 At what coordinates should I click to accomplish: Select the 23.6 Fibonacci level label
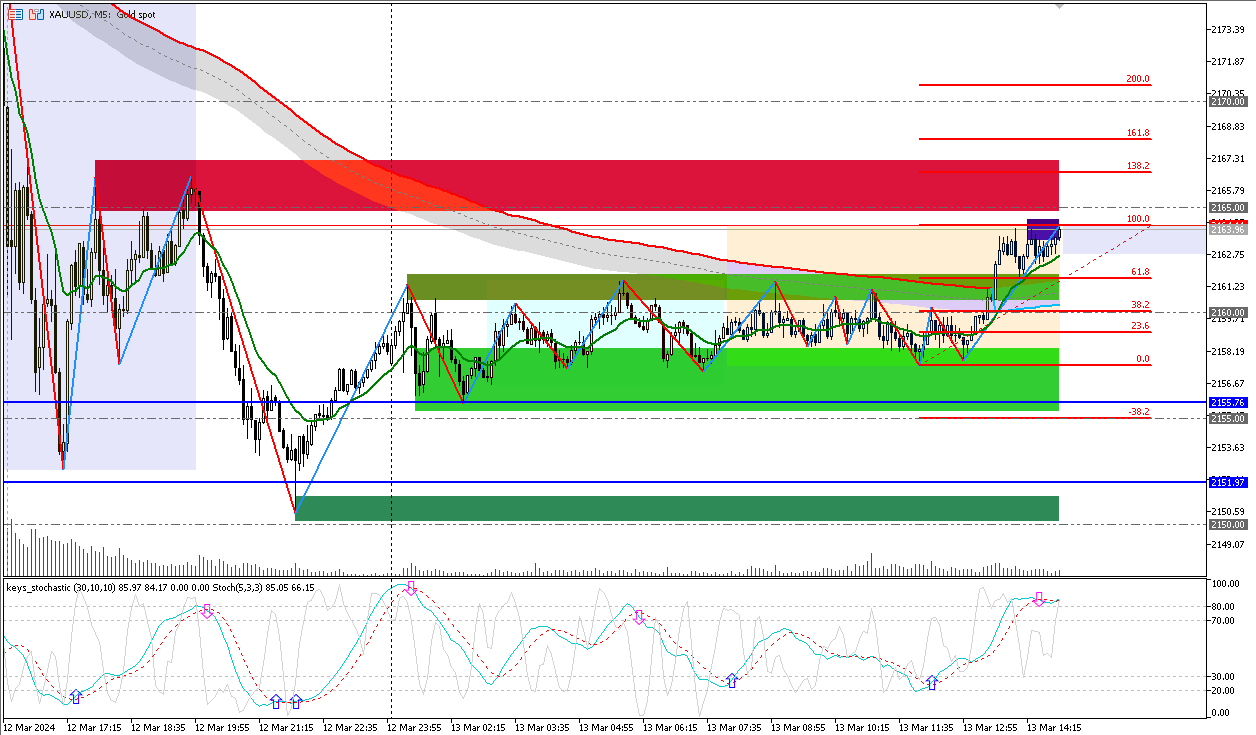(x=1140, y=326)
